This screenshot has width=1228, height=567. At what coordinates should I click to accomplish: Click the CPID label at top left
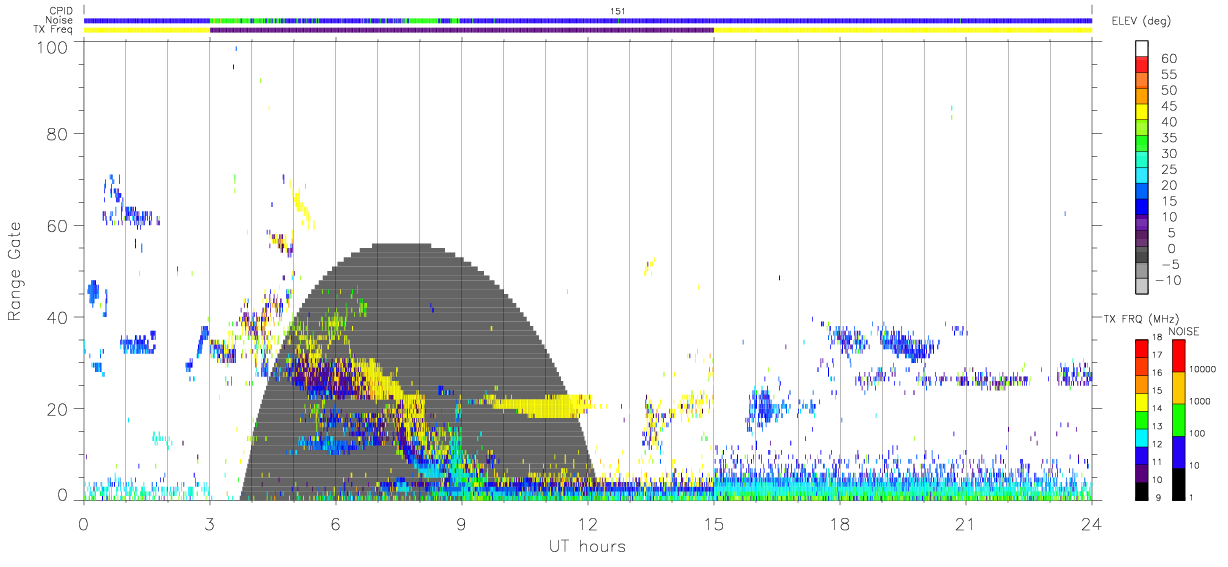pyautogui.click(x=62, y=11)
